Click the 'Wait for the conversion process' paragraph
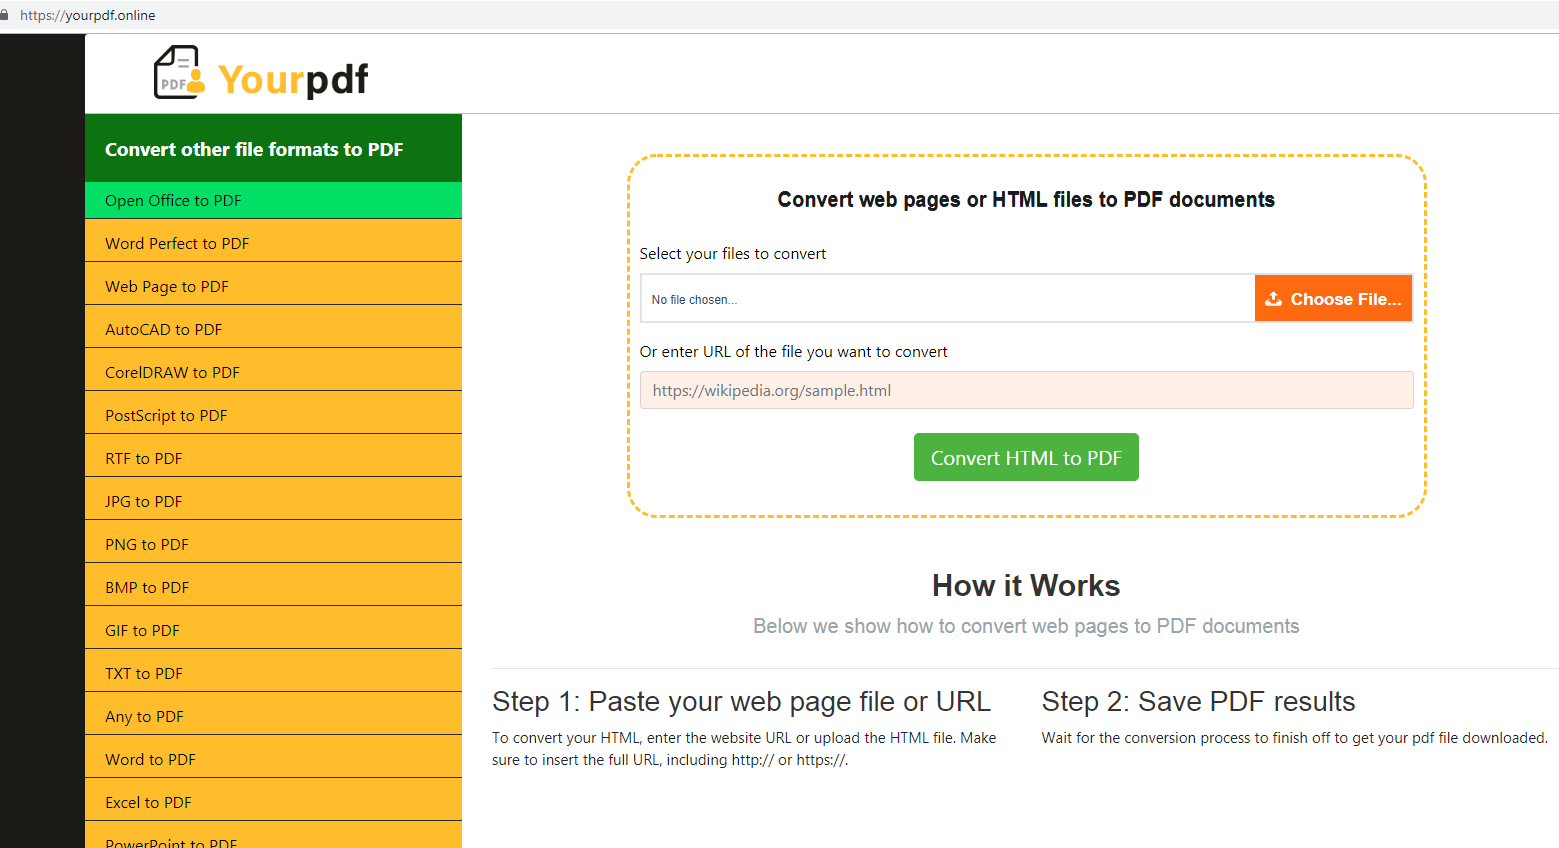 click(x=1295, y=738)
